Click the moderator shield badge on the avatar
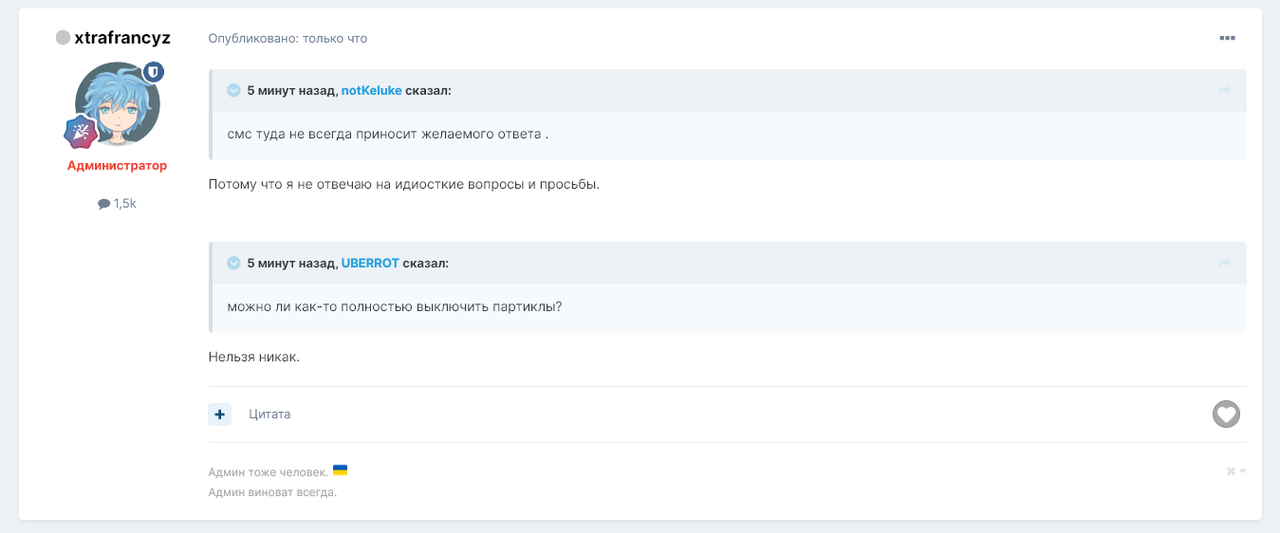 [153, 72]
